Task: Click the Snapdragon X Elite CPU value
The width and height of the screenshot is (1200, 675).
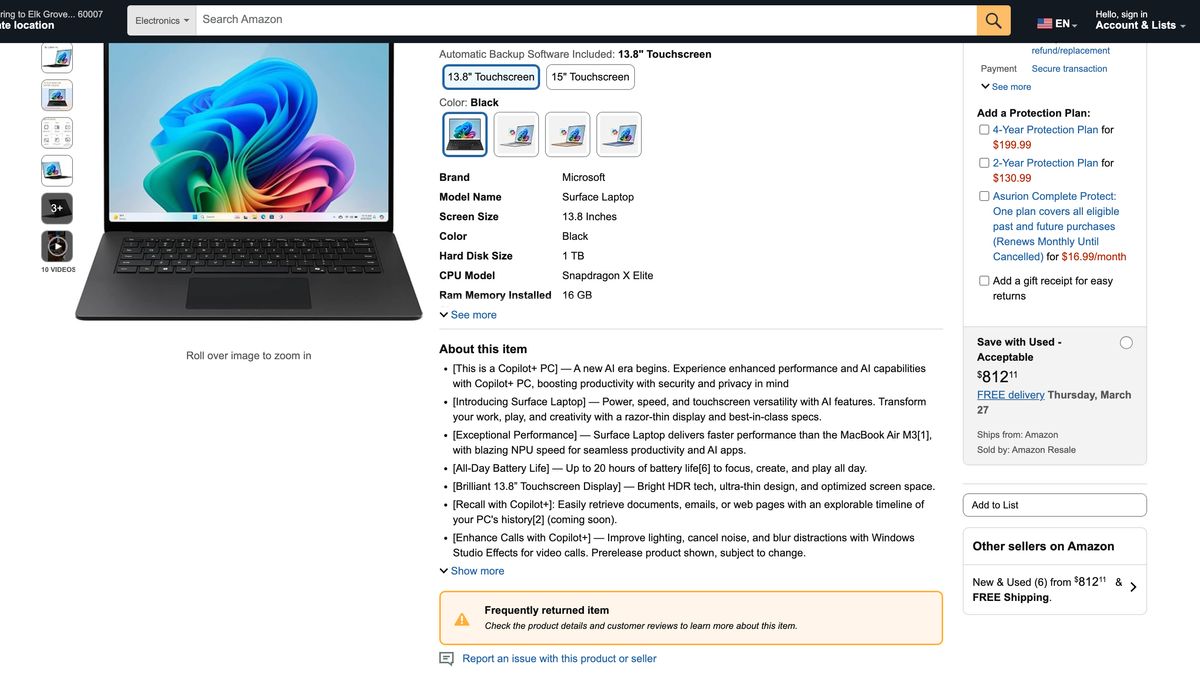Action: 607,276
